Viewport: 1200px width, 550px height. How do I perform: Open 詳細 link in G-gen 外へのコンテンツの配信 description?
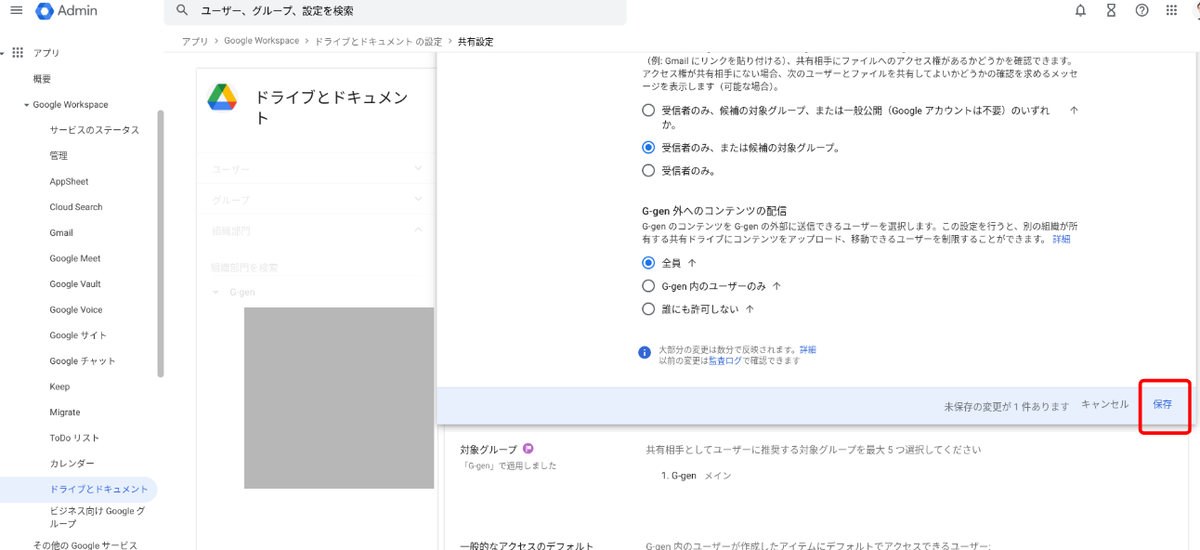pos(1061,239)
